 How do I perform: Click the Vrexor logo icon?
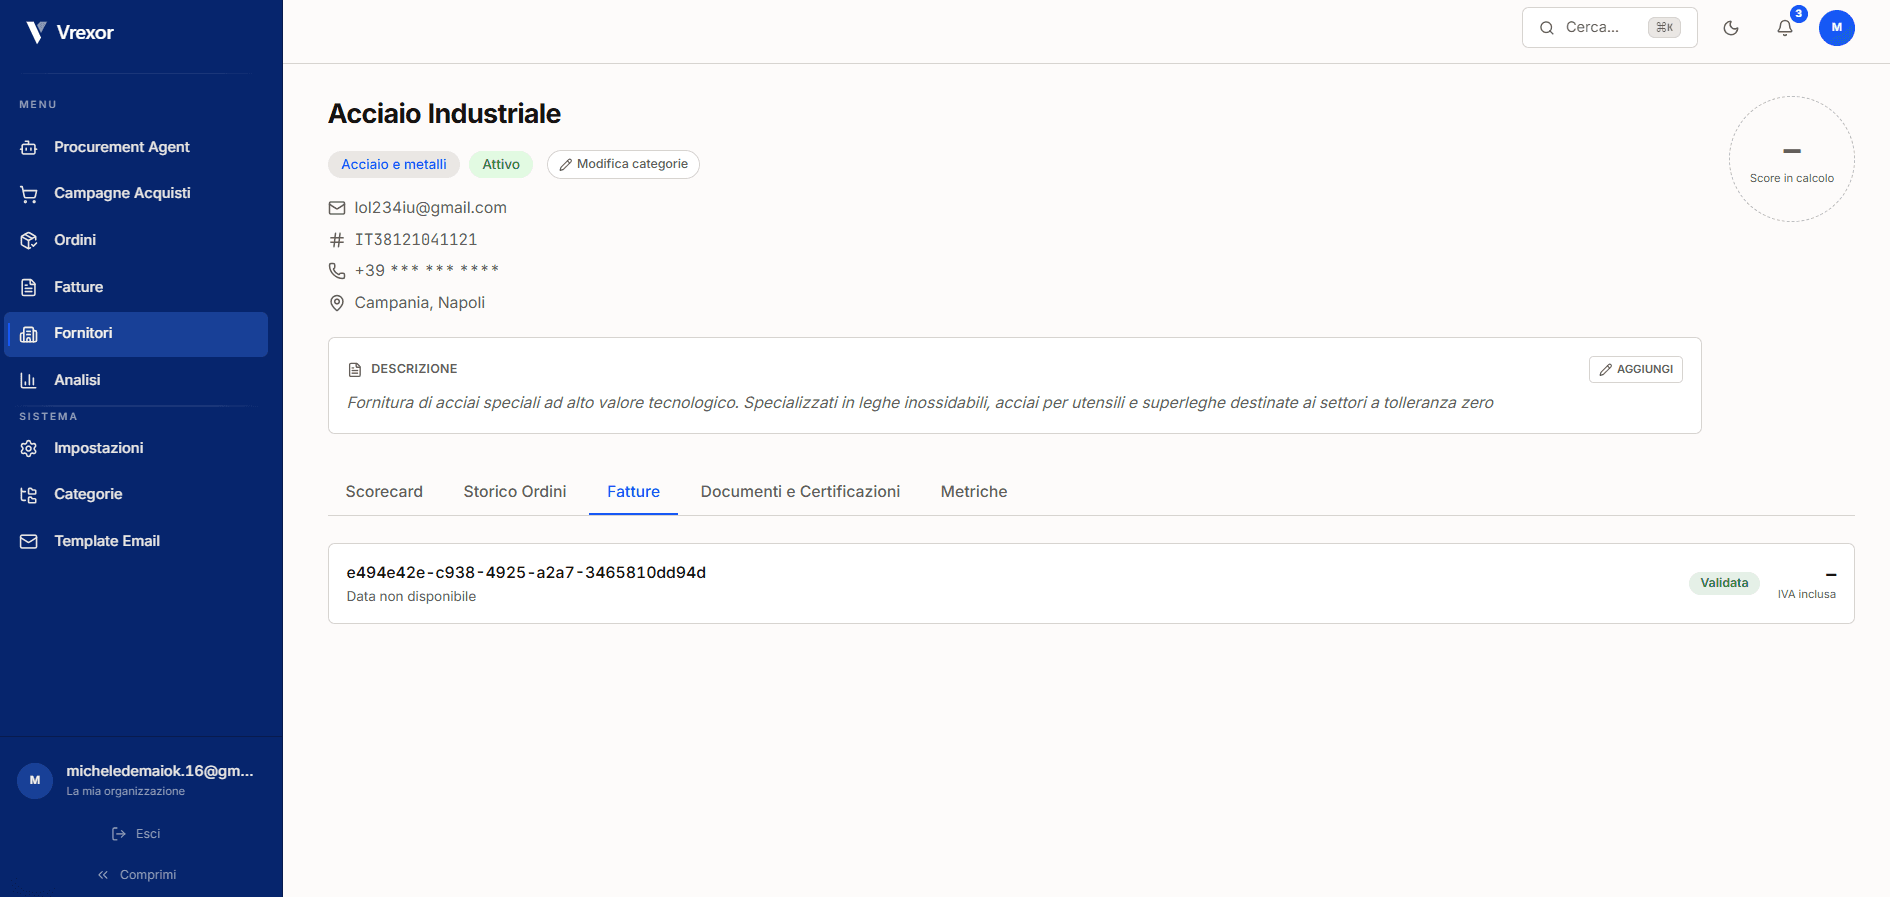[36, 32]
